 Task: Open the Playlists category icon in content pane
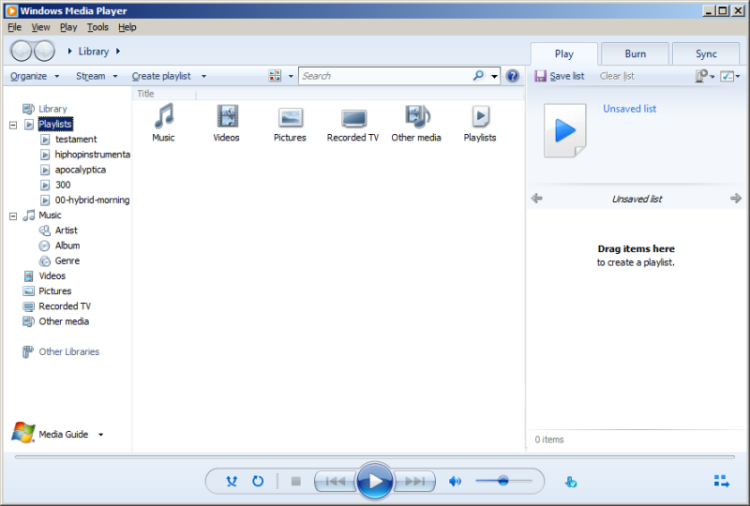pyautogui.click(x=480, y=116)
